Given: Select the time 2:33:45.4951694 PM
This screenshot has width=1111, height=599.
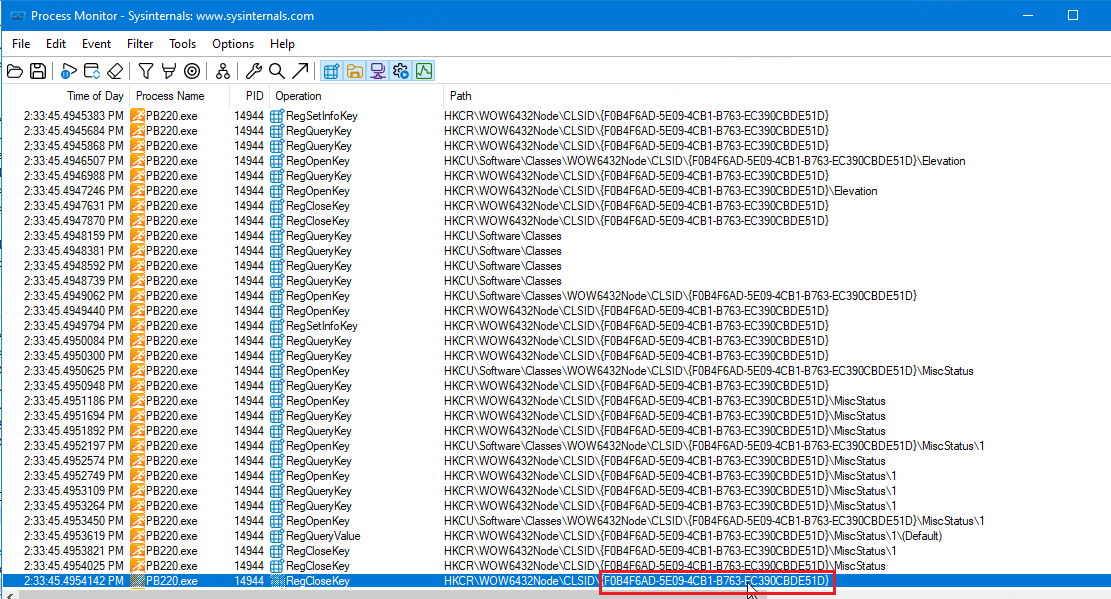Looking at the screenshot, I should pyautogui.click(x=74, y=416).
